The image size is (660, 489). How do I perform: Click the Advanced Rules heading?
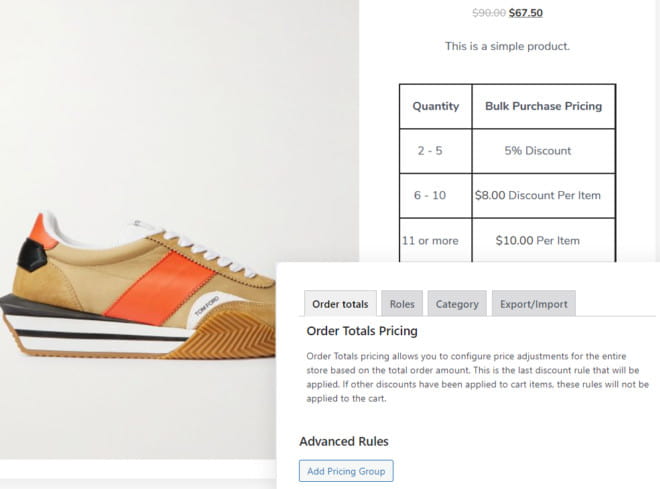pos(343,441)
